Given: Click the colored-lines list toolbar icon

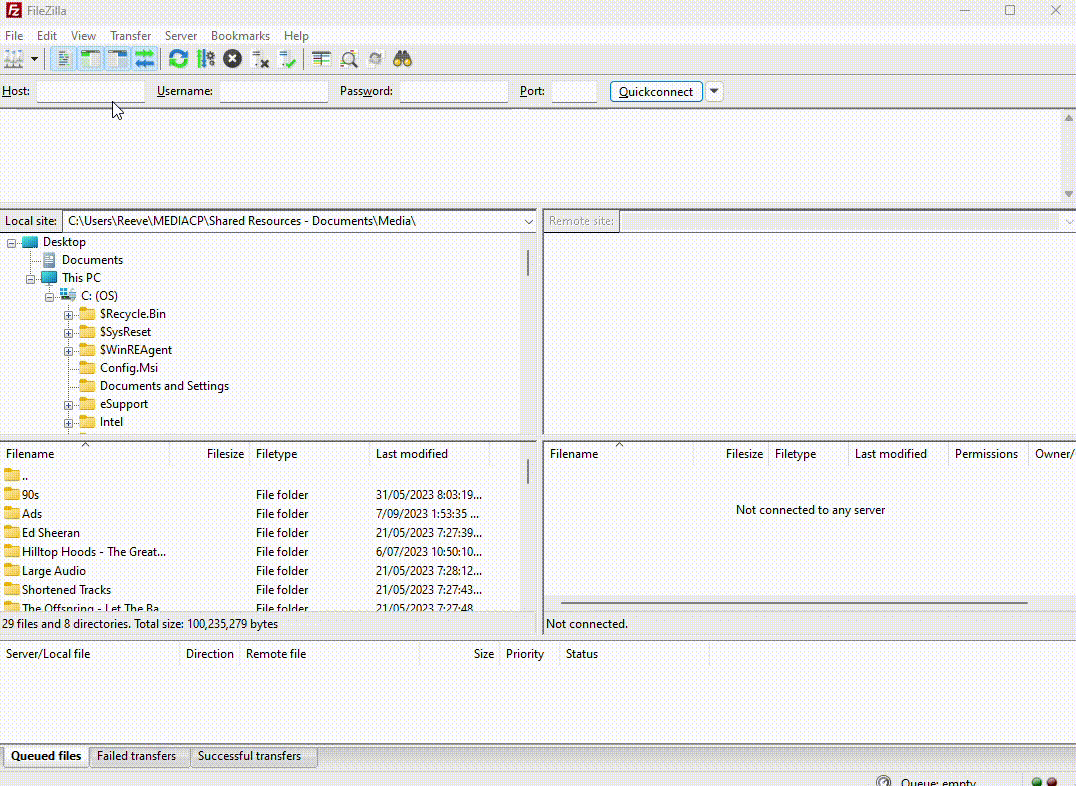Looking at the screenshot, I should [321, 59].
